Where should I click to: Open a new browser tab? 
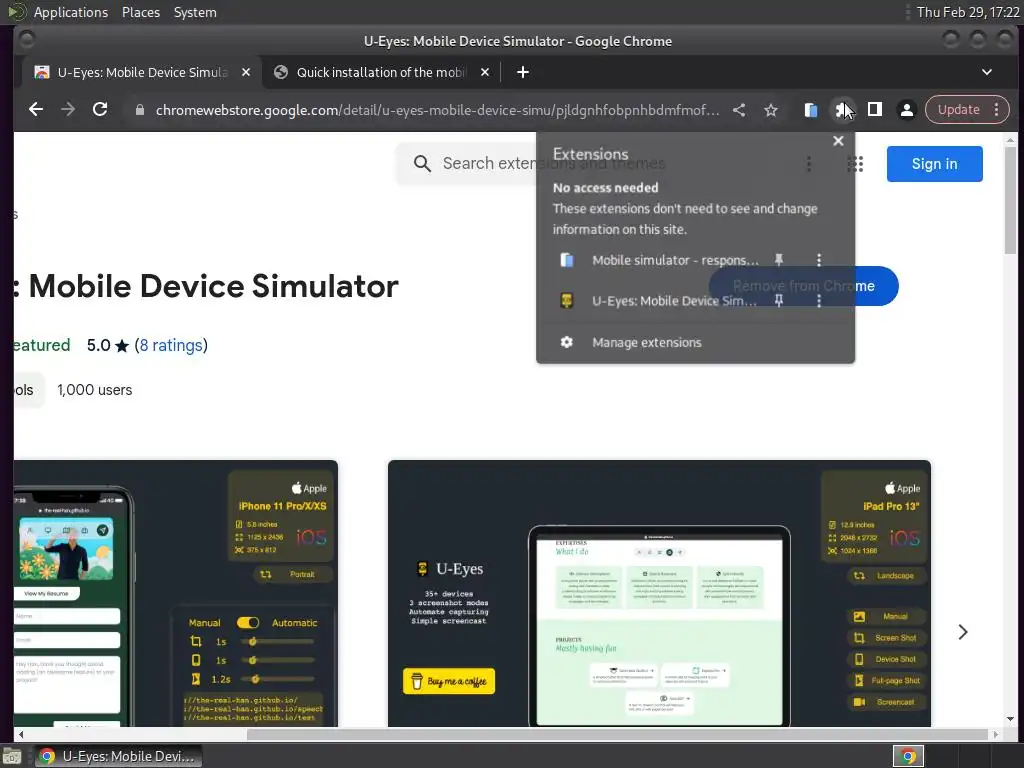tap(522, 72)
